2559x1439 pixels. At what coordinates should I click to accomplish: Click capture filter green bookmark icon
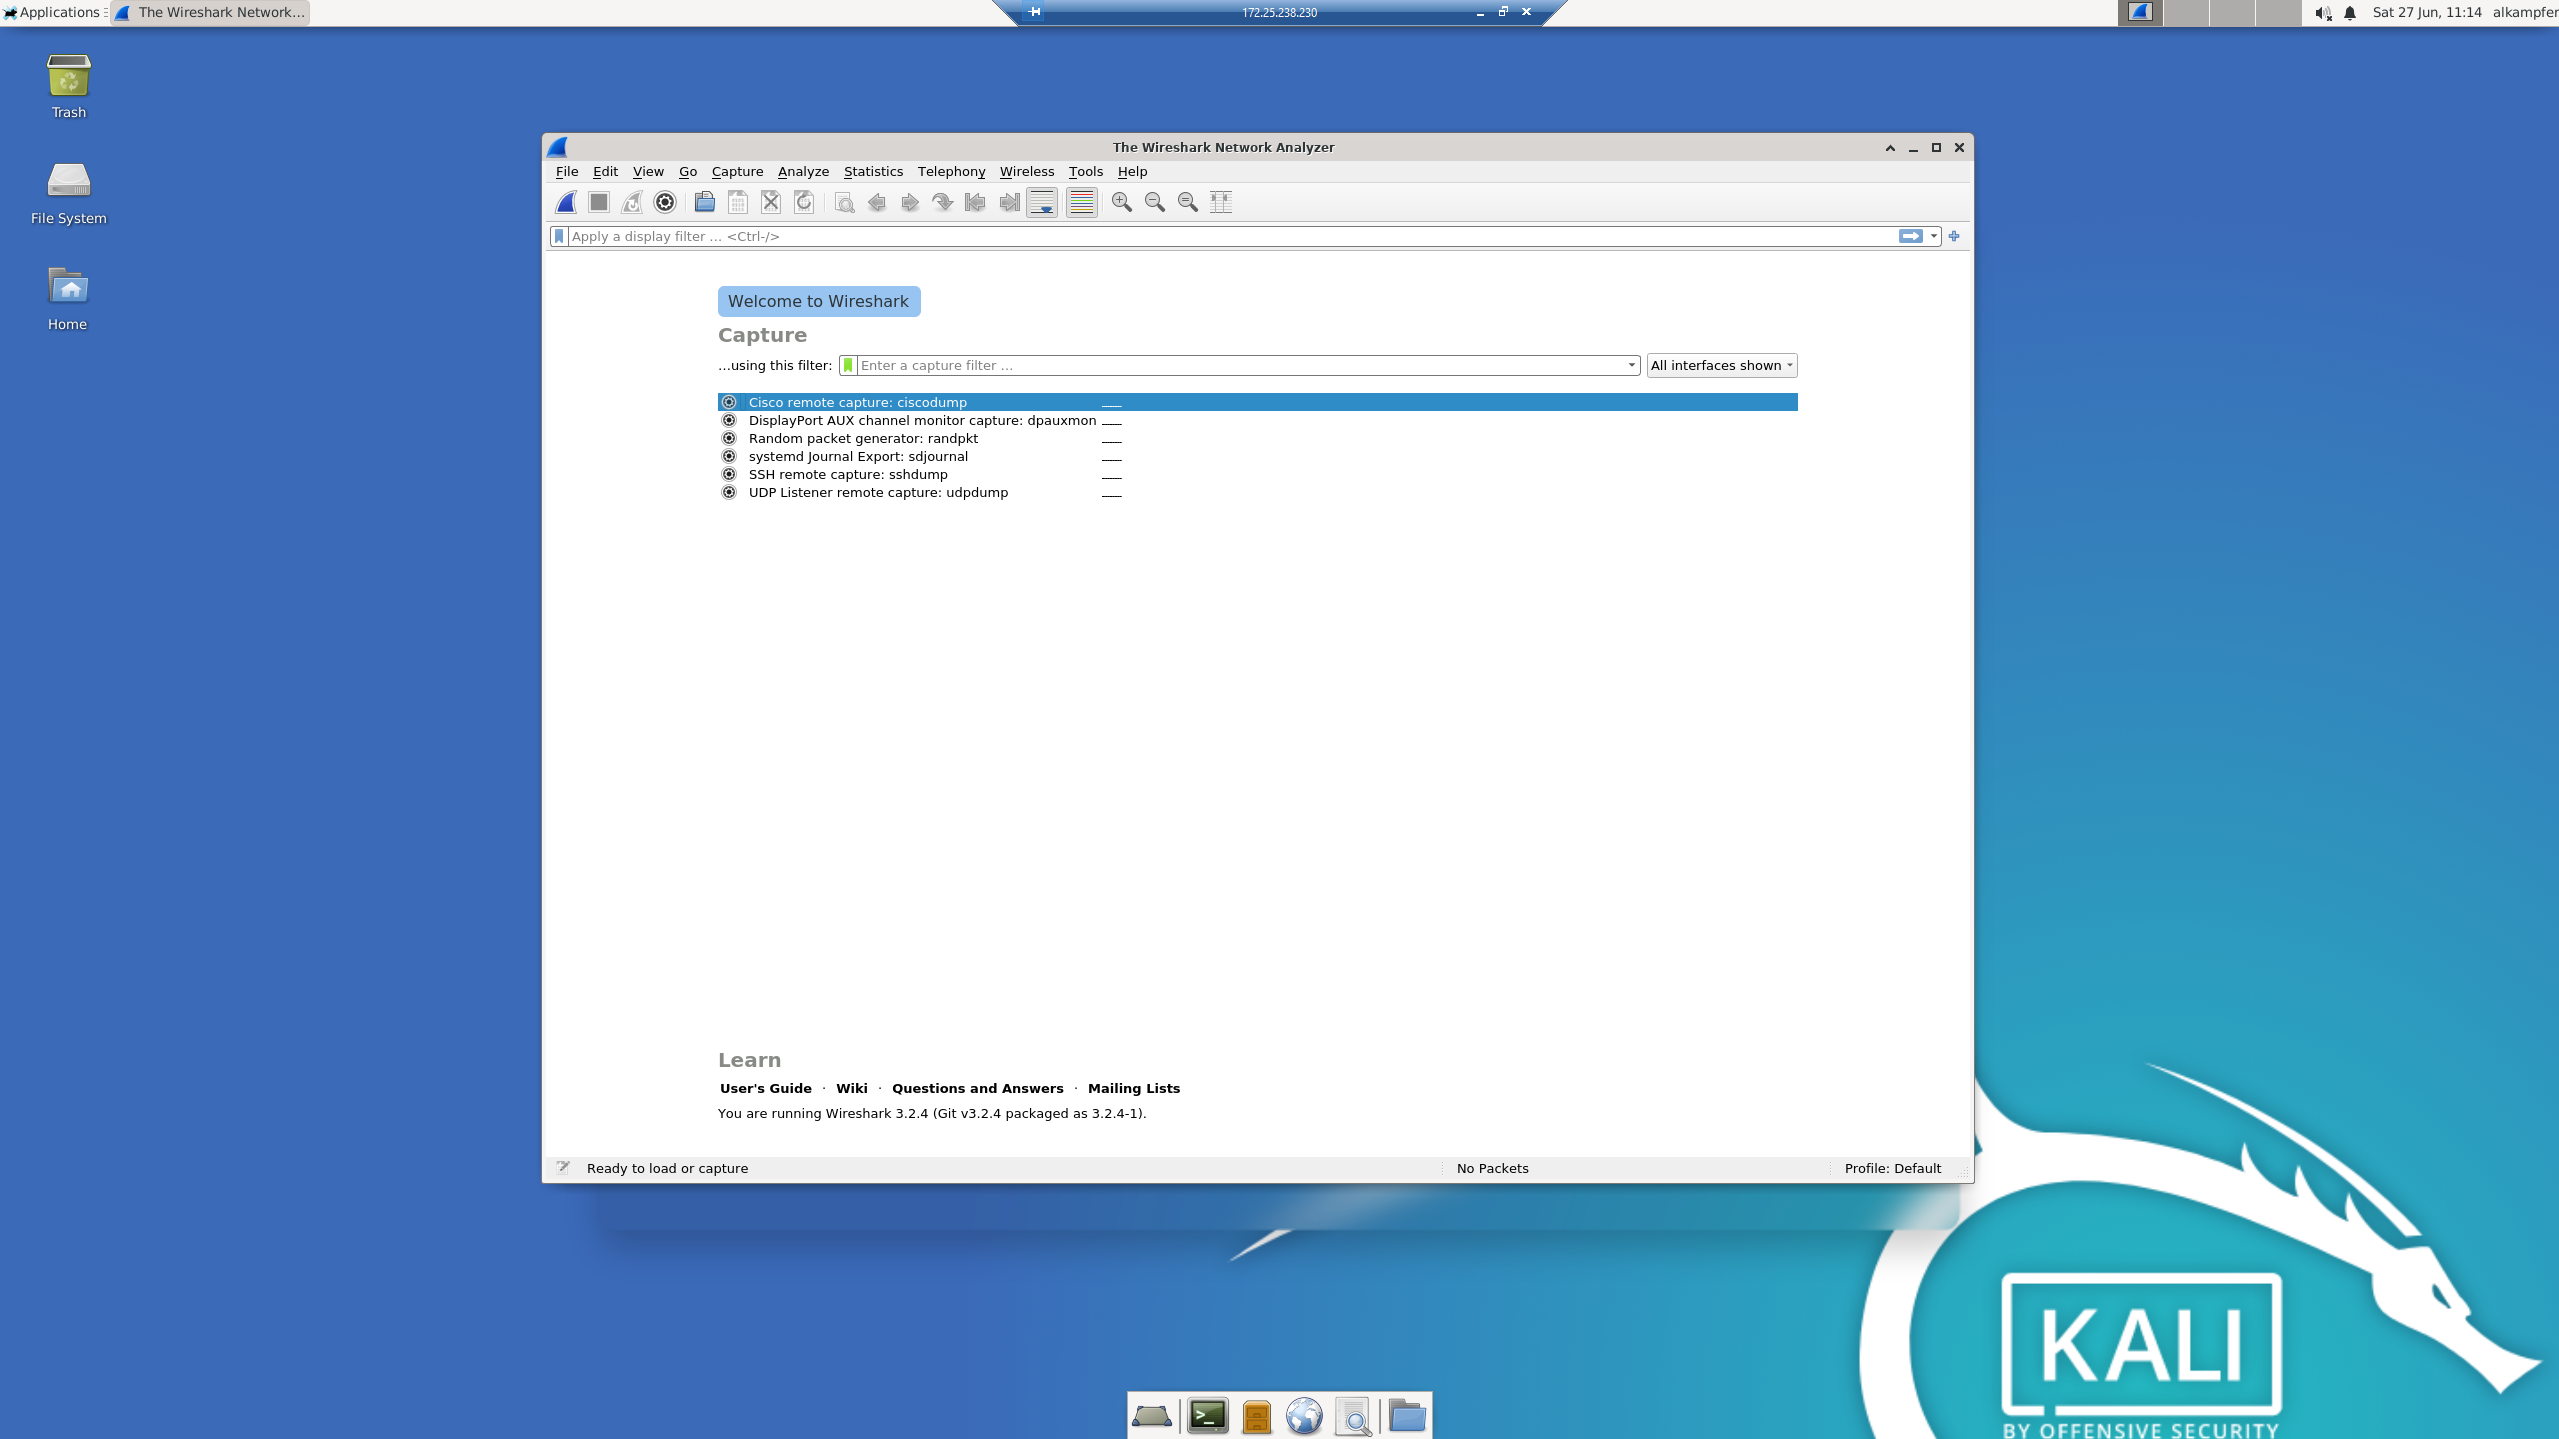point(848,366)
